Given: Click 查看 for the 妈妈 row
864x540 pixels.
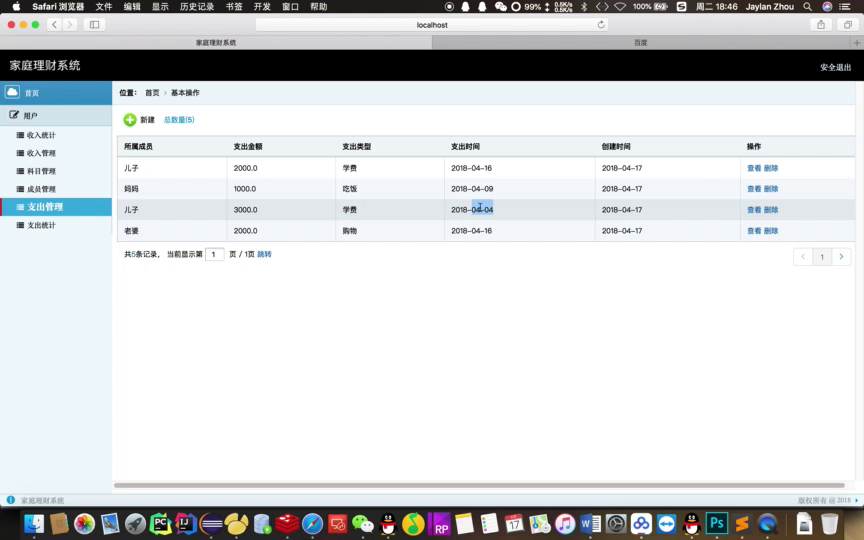Looking at the screenshot, I should coord(754,189).
